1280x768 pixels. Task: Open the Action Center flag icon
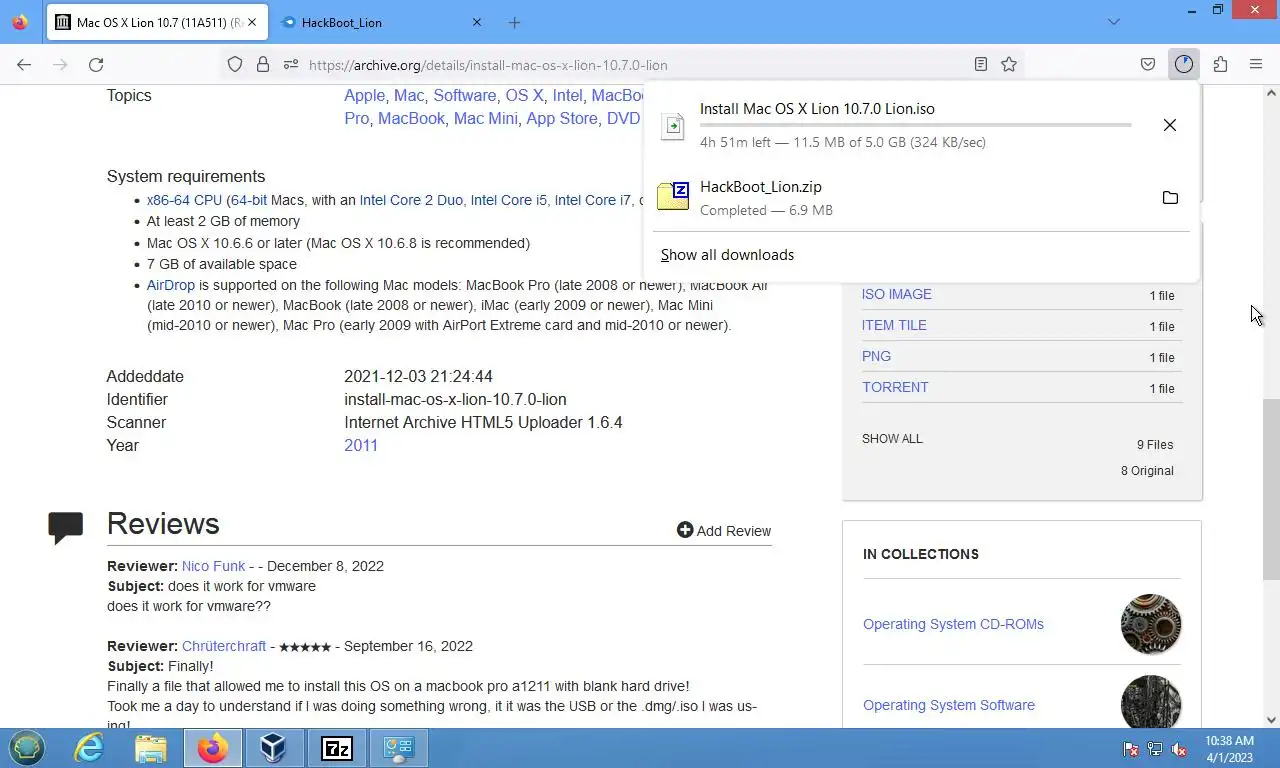[x=1131, y=749]
